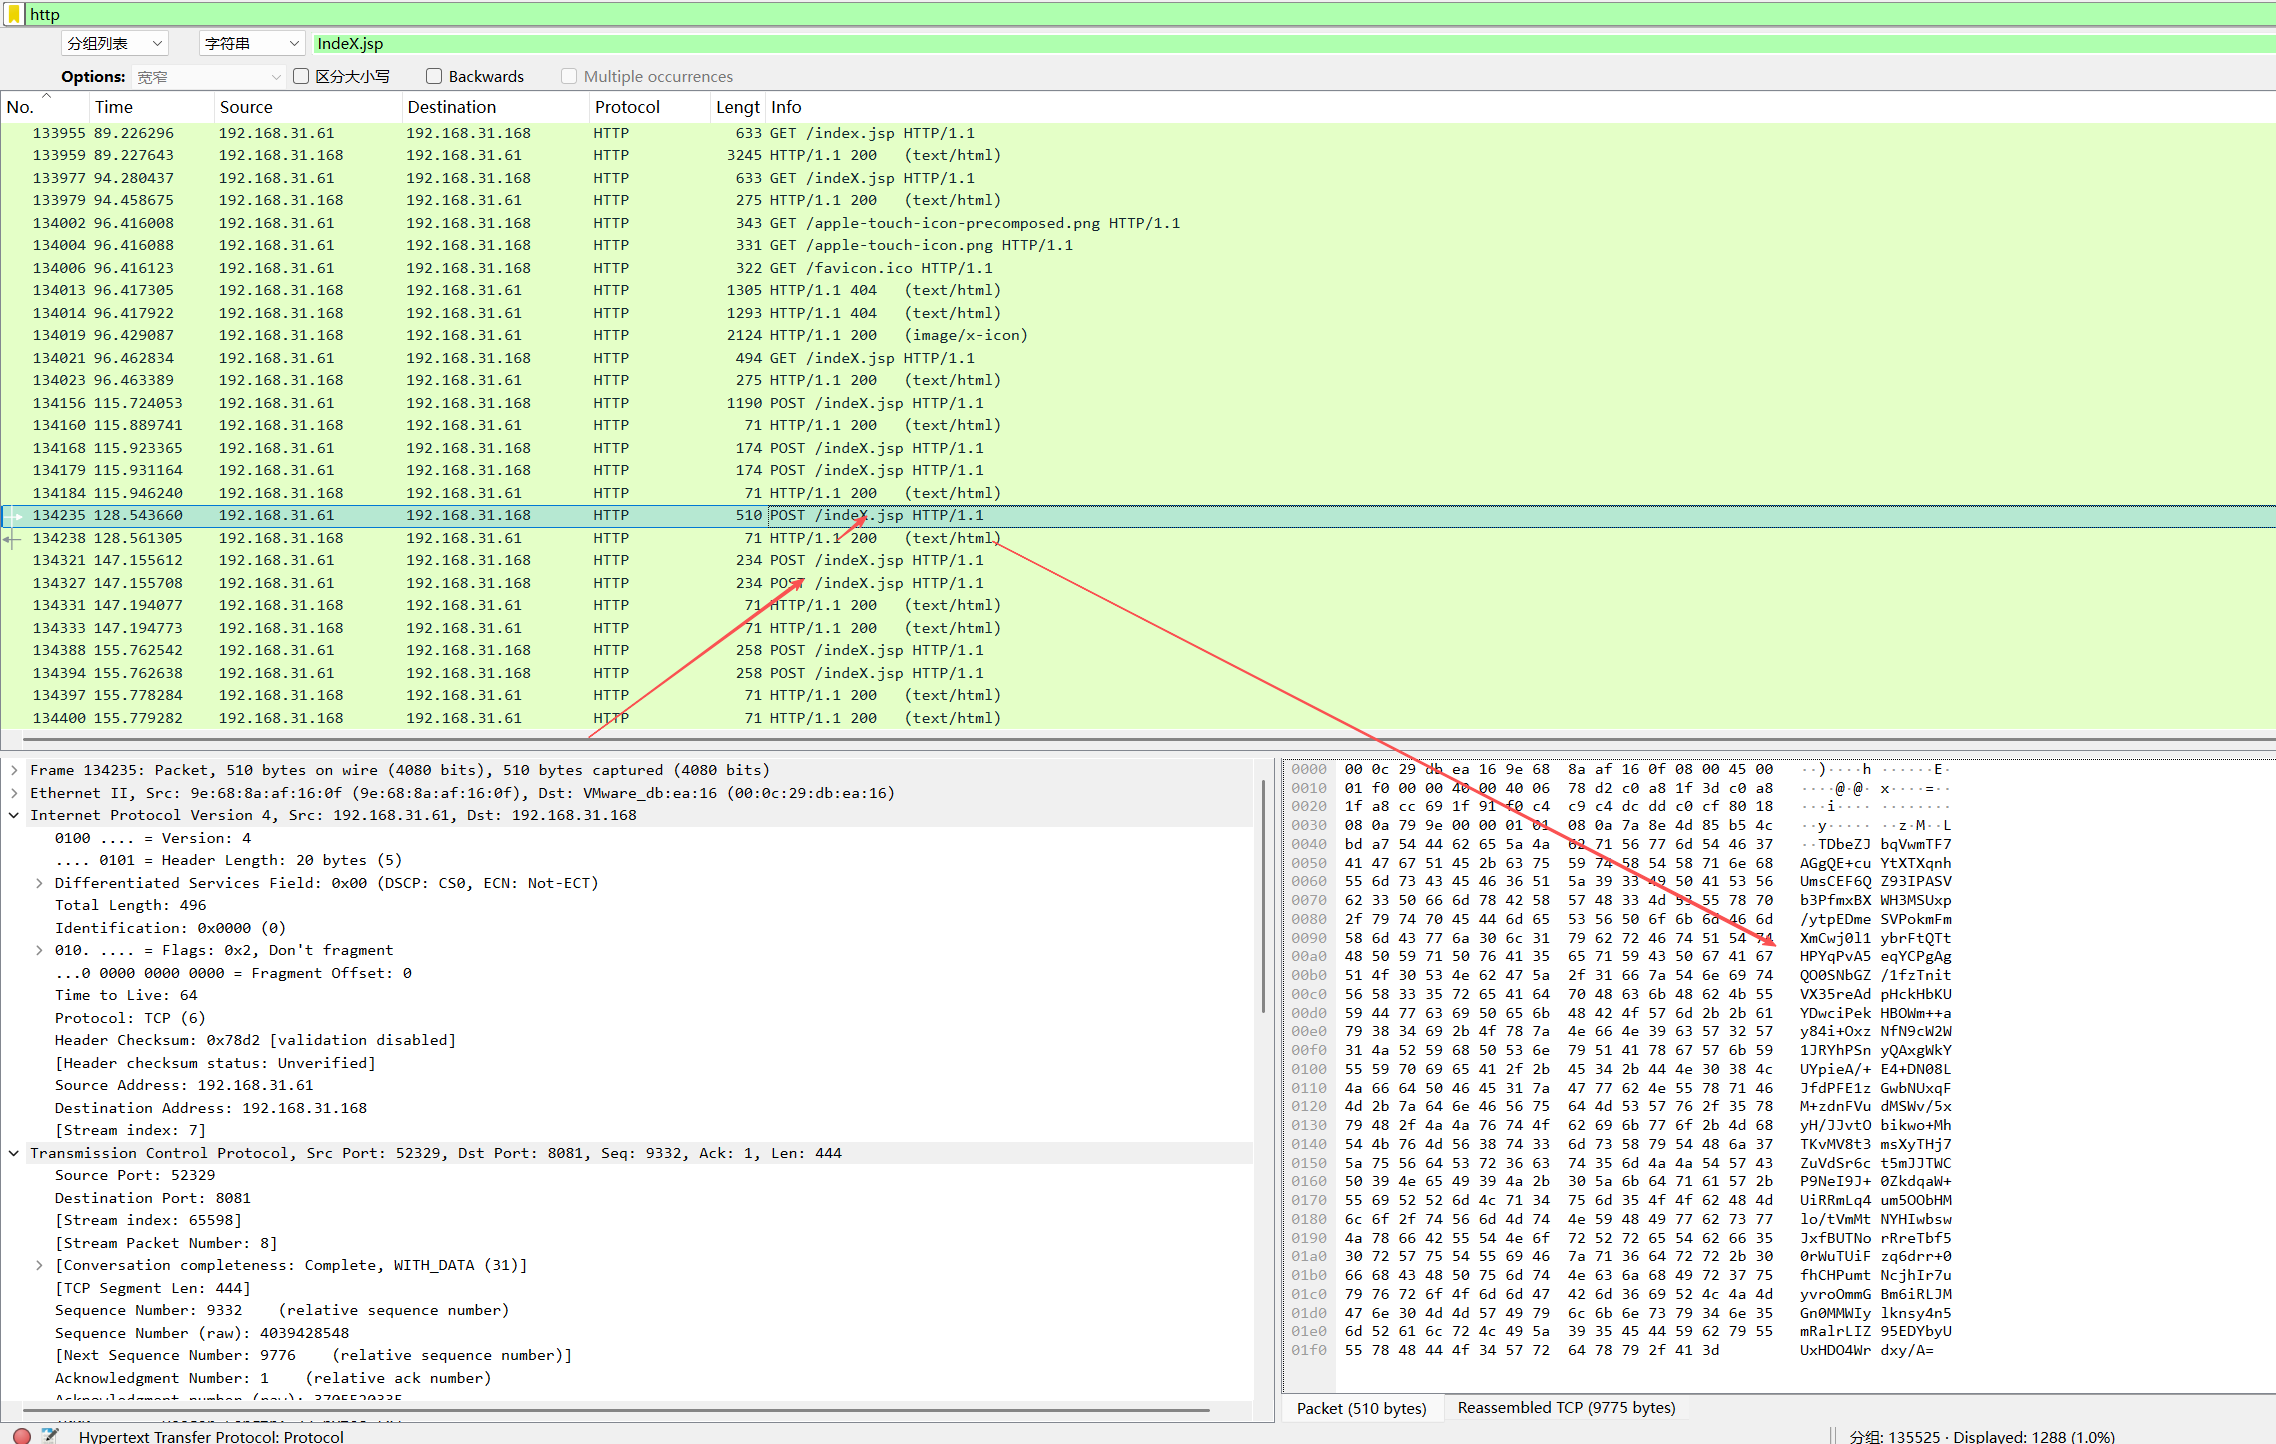Viewport: 2276px width, 1444px height.
Task: Collapse the Transmission Control Protocol node
Action: 14,1153
